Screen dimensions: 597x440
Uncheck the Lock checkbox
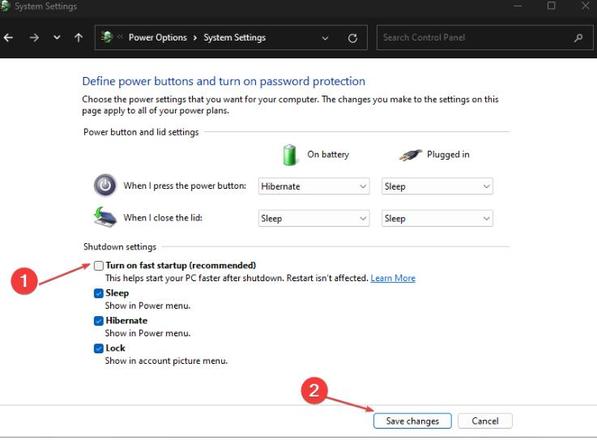pyautogui.click(x=99, y=348)
